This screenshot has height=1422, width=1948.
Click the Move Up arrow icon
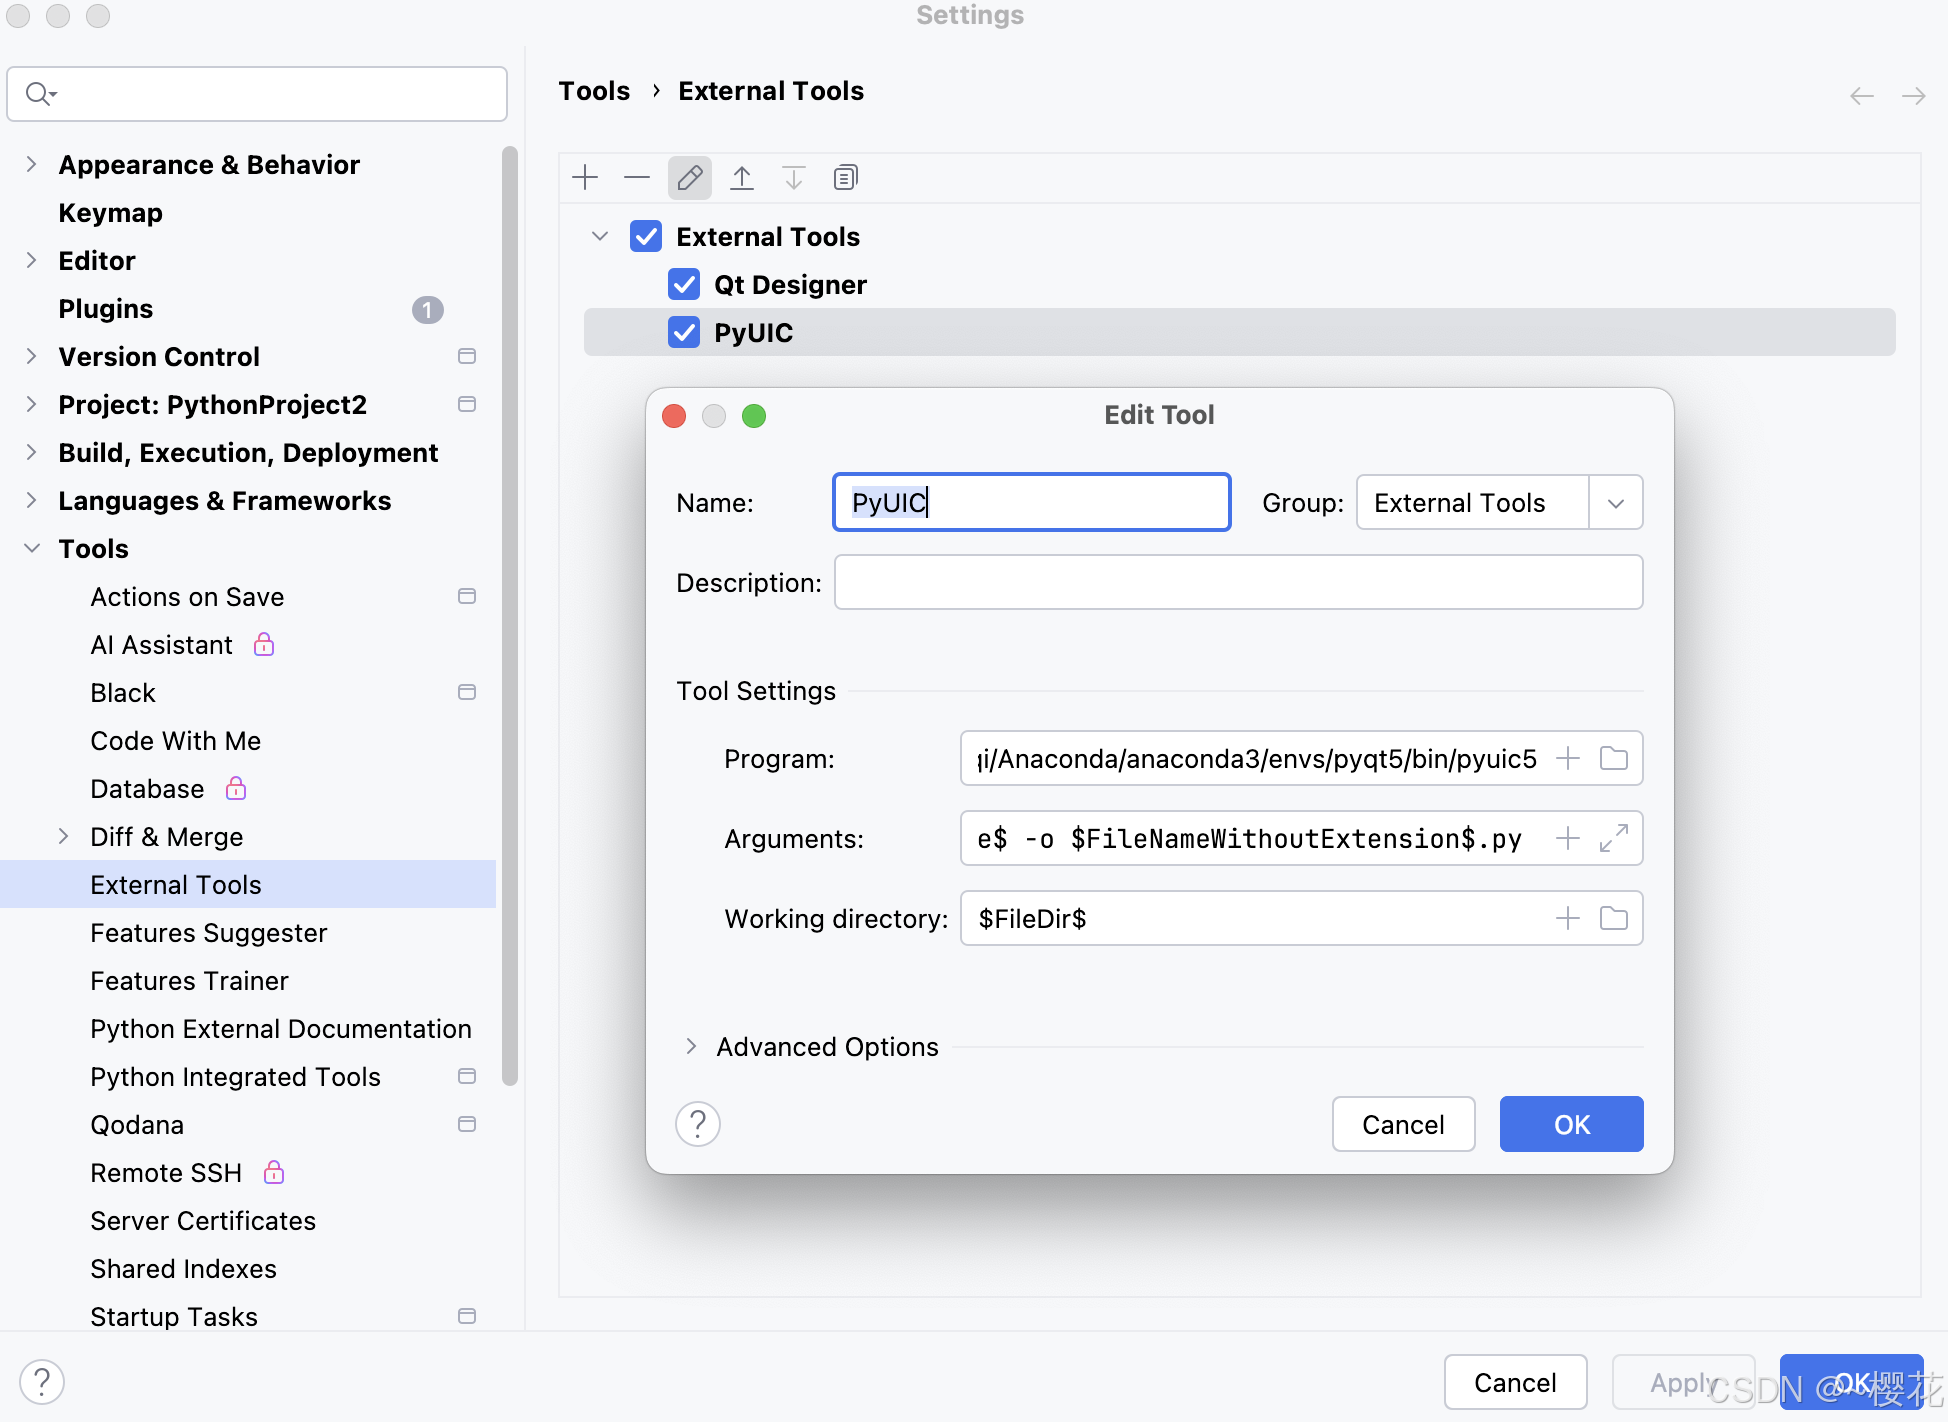742,178
